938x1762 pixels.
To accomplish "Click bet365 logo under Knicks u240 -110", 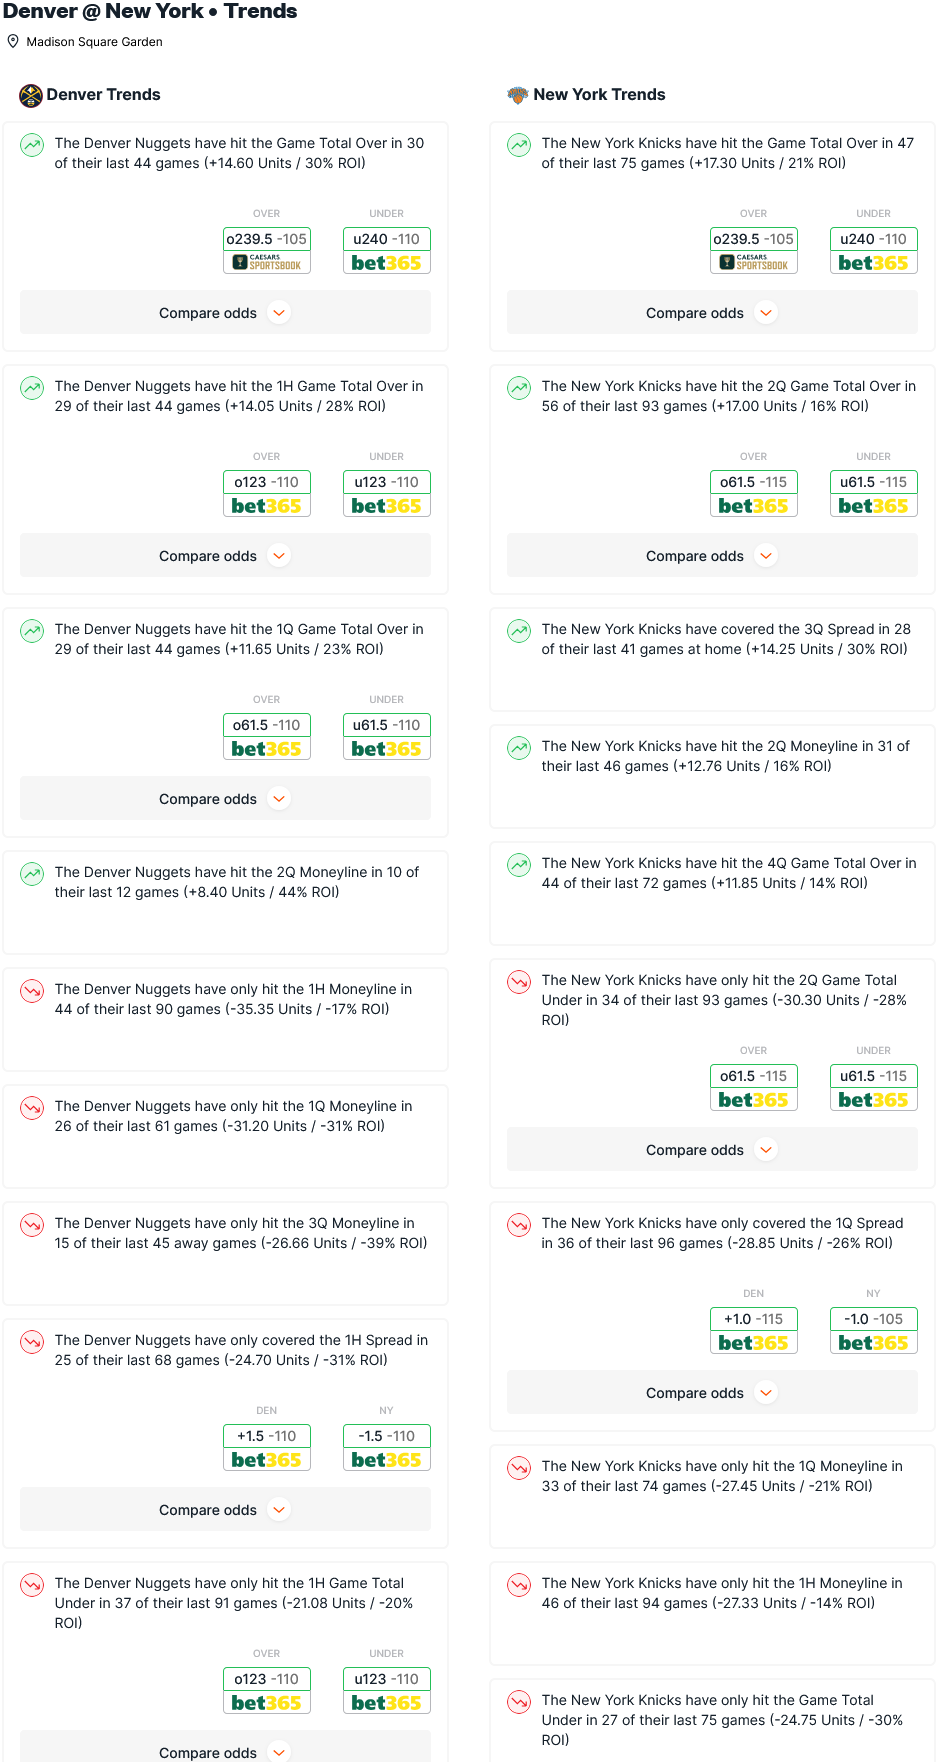I will 874,263.
